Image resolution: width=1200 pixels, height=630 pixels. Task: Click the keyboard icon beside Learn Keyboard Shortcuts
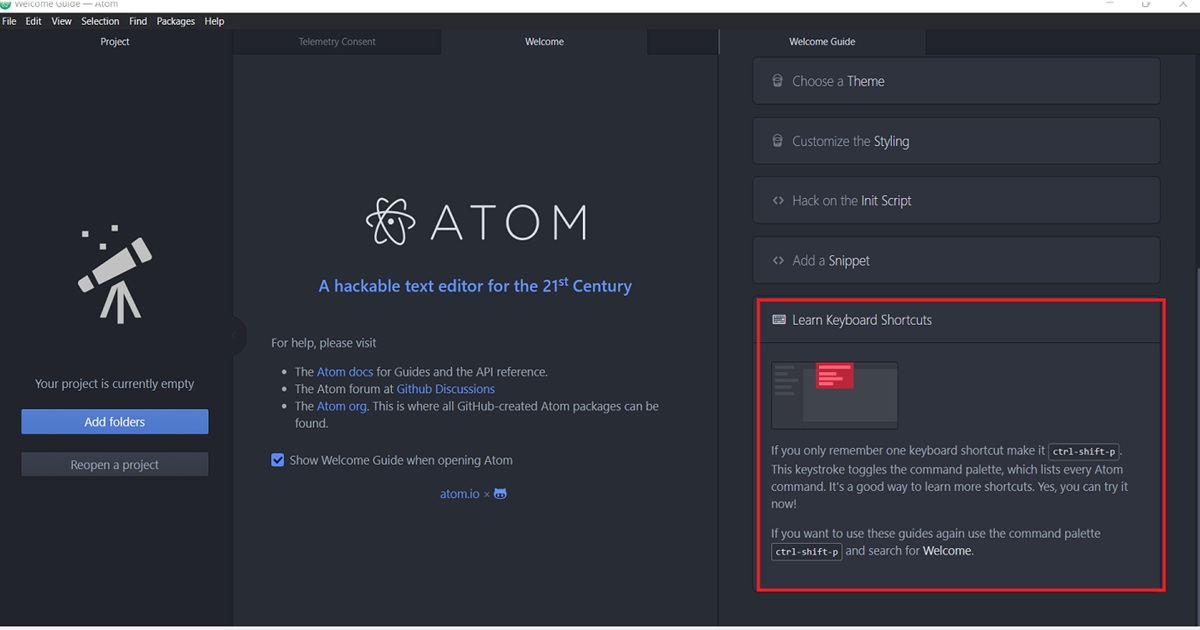pyautogui.click(x=778, y=320)
